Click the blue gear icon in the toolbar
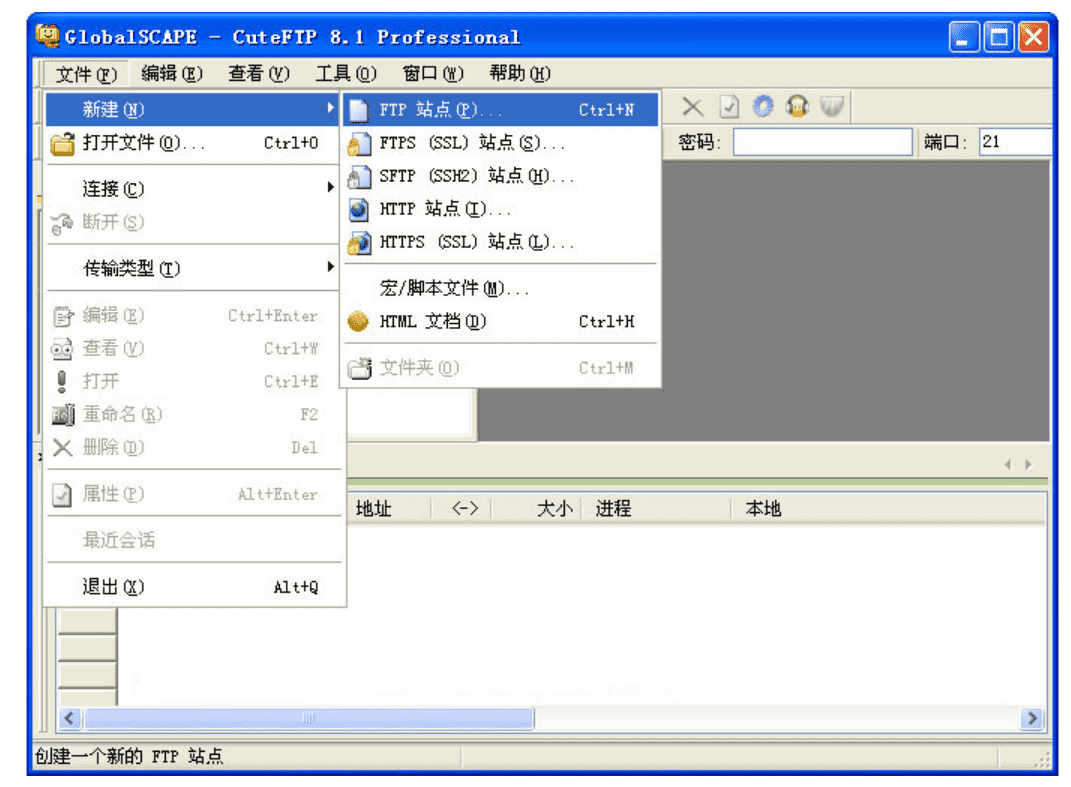The height and width of the screenshot is (787, 1071). (763, 107)
